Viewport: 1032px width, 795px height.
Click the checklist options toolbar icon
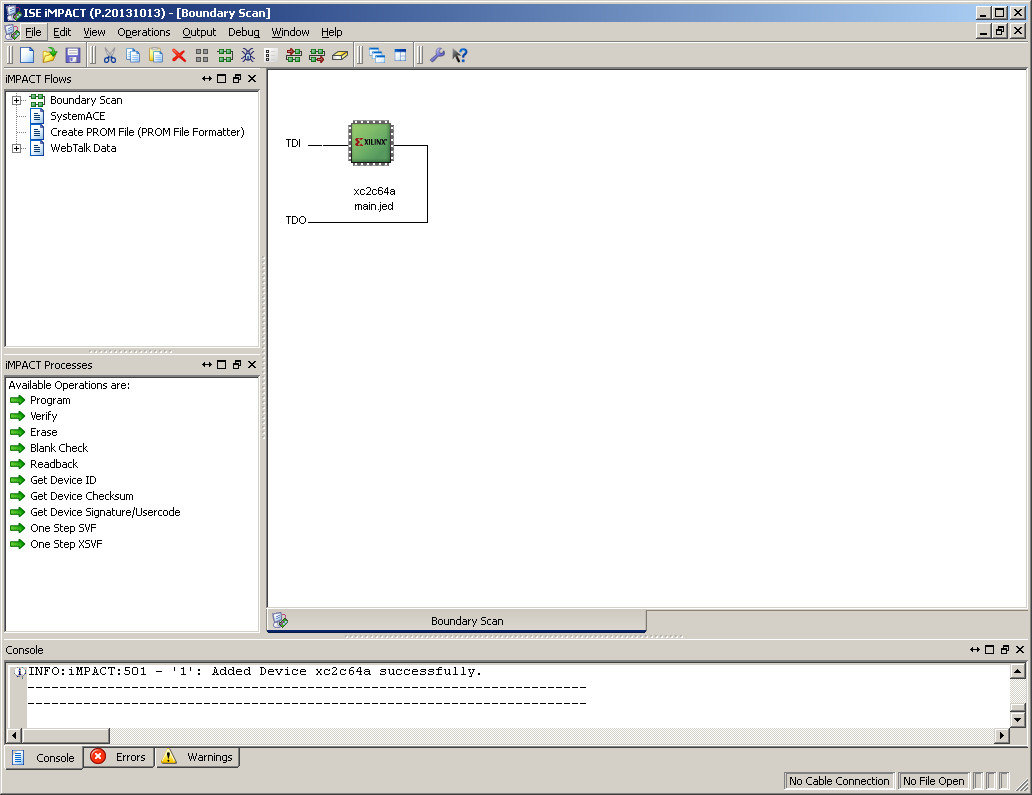[271, 55]
